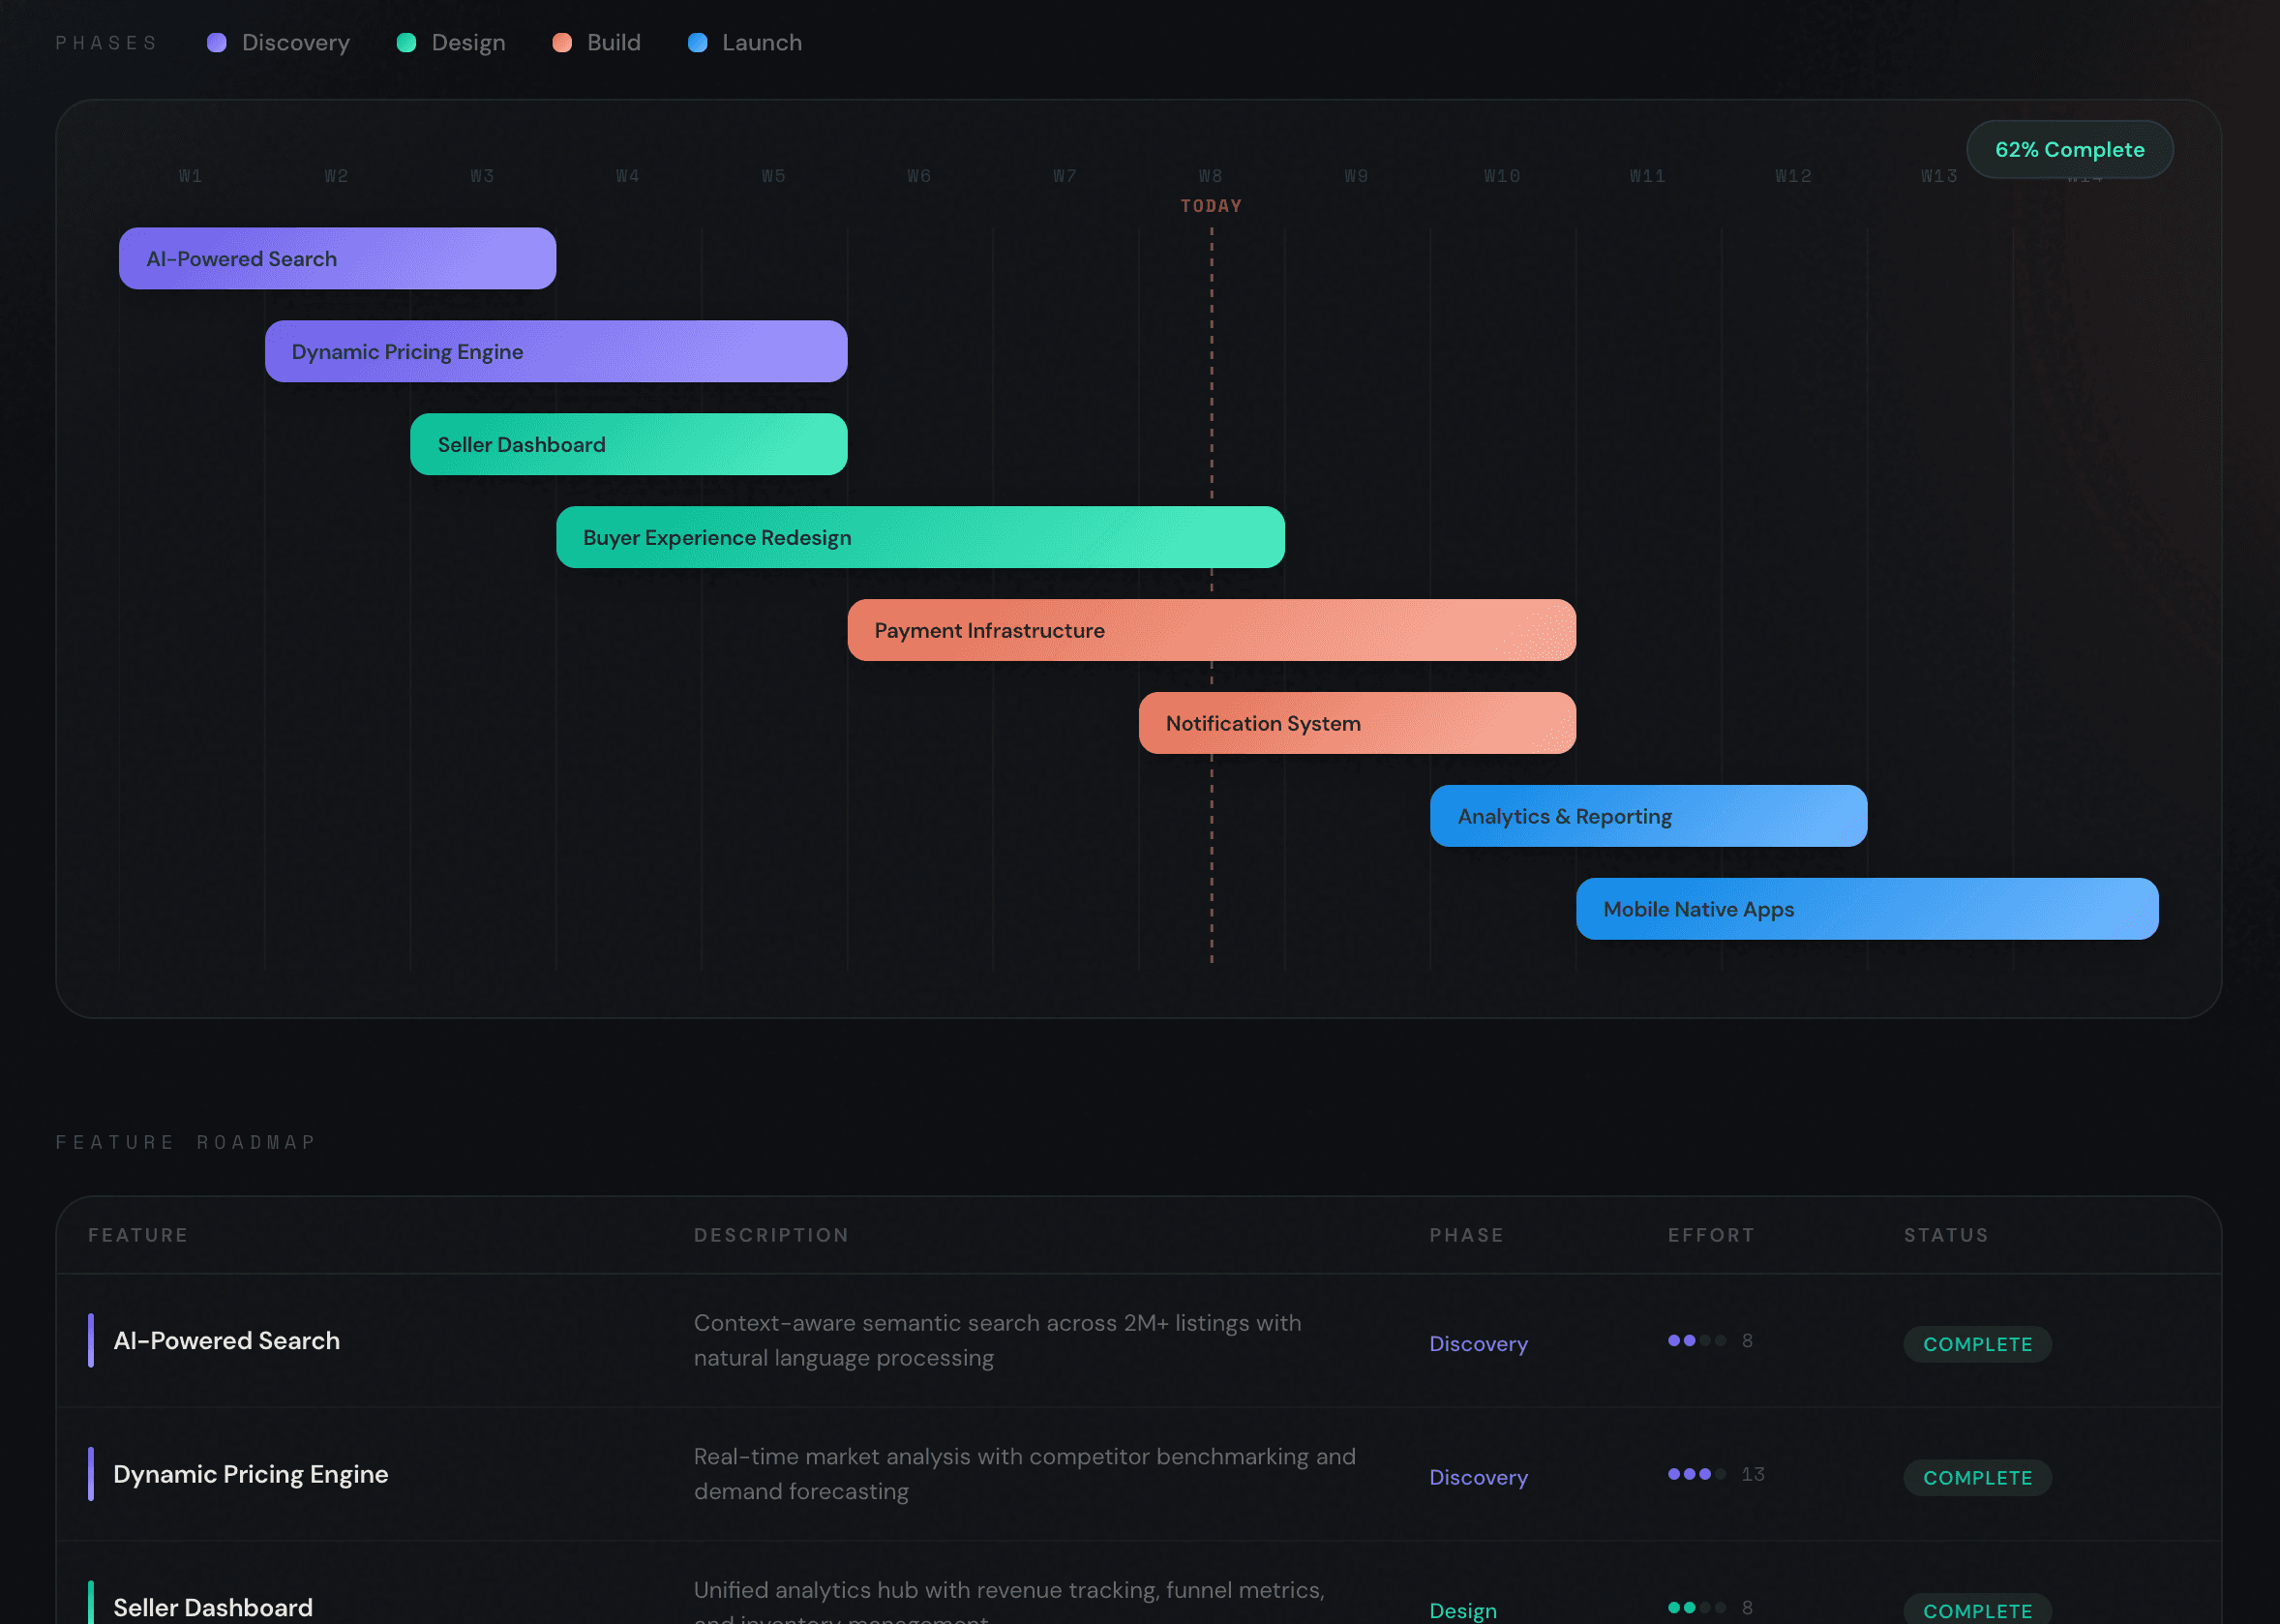Click the Build phase legend dot
The image size is (2280, 1624).
point(562,42)
